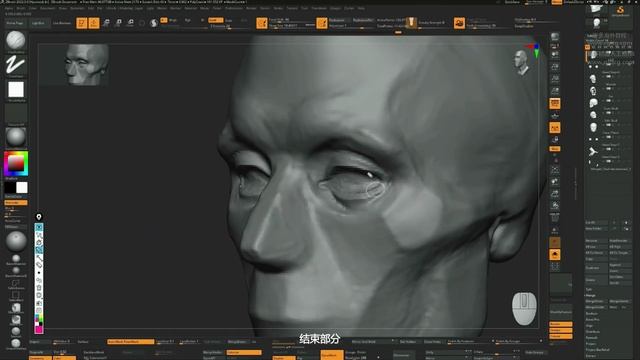The width and height of the screenshot is (640, 360).
Task: Open the material sphere selector
Action: pyautogui.click(x=16, y=138)
